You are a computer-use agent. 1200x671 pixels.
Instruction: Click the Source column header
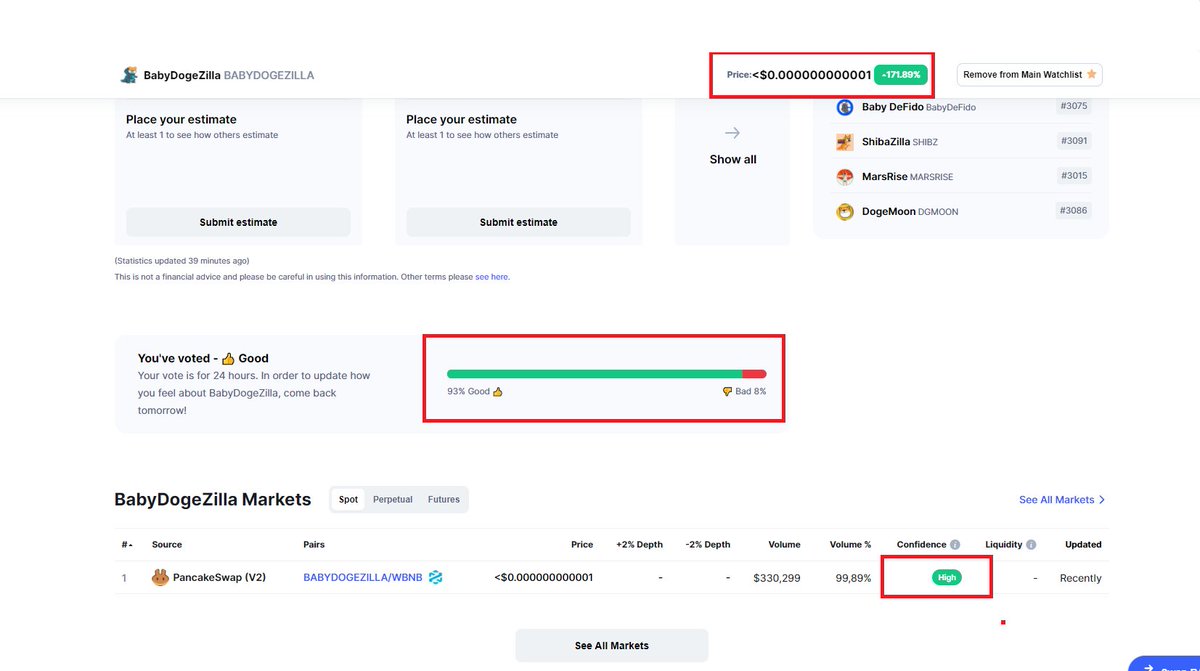click(x=167, y=545)
